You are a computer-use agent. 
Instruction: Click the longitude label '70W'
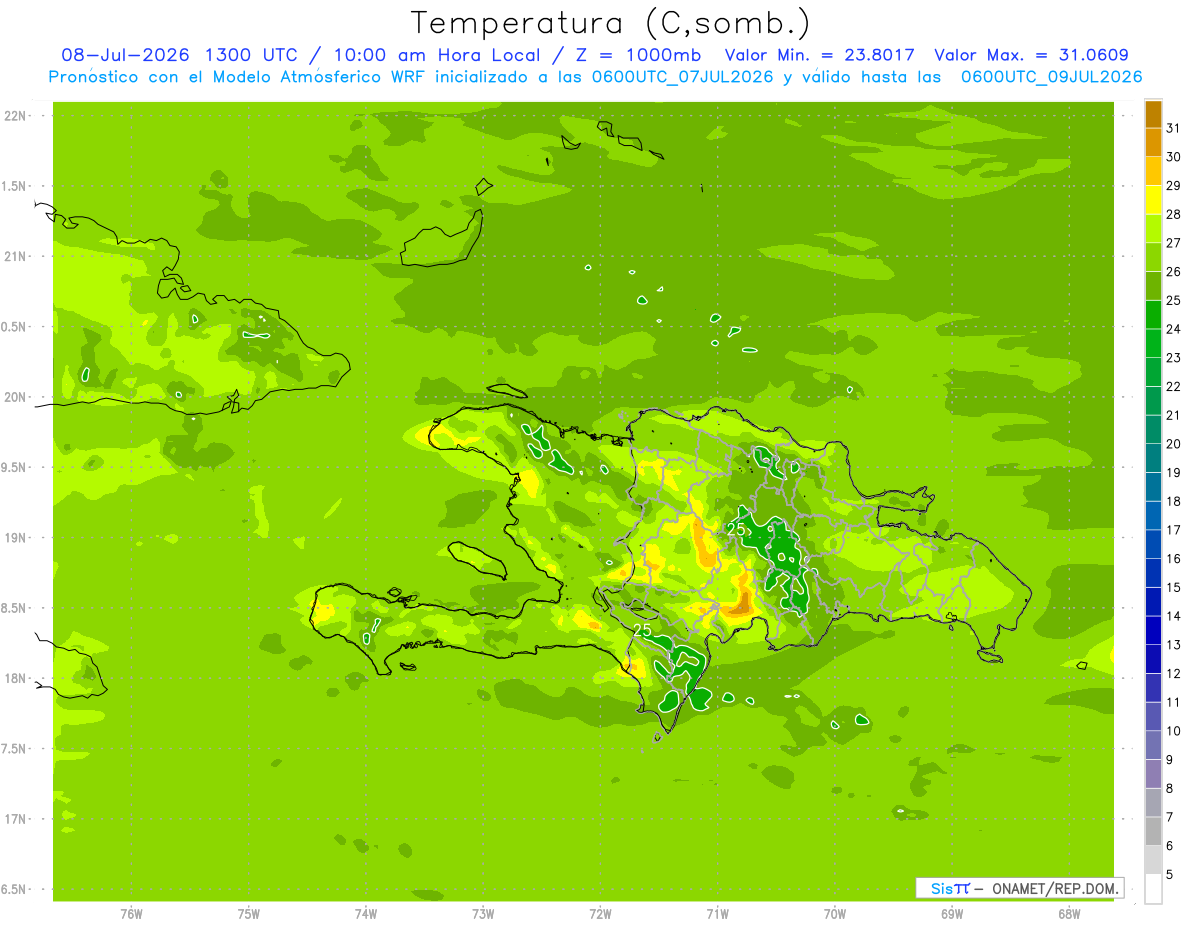835,915
